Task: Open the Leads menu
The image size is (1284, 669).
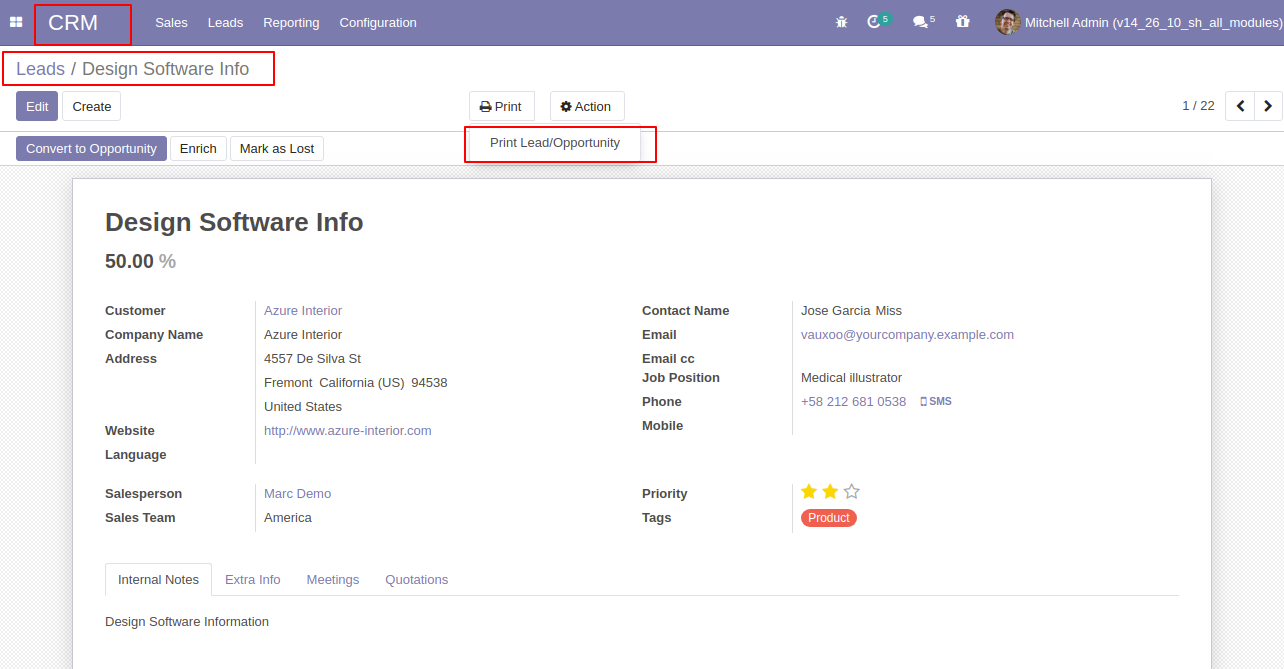Action: [225, 22]
